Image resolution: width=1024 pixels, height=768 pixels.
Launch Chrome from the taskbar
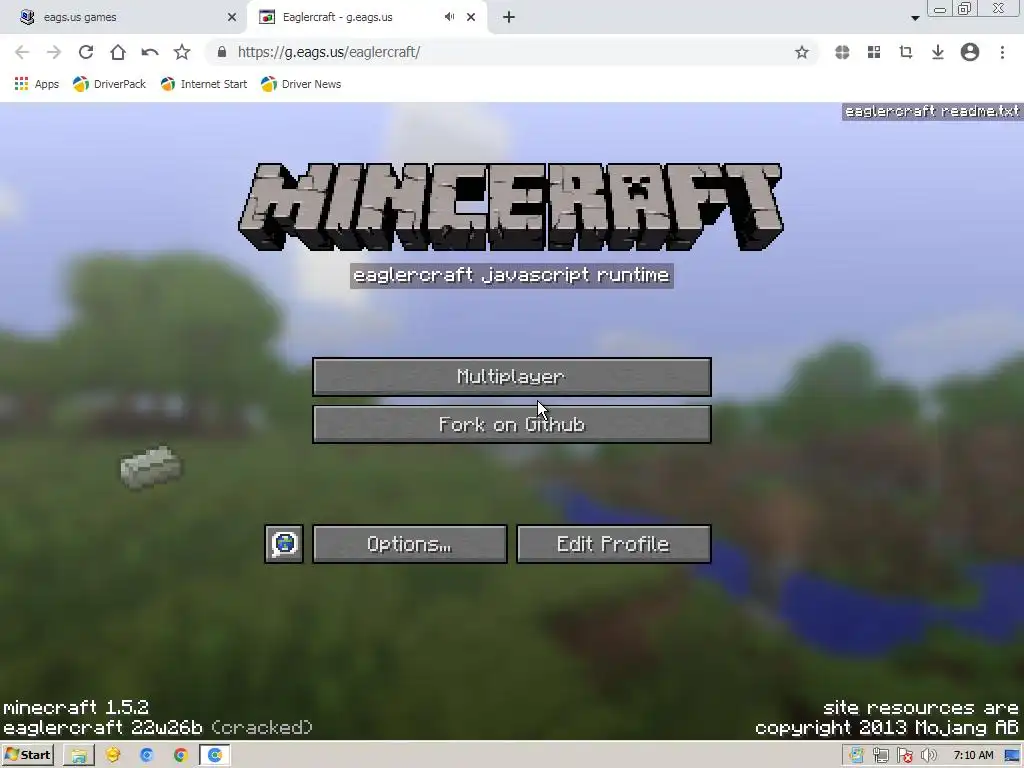[181, 756]
